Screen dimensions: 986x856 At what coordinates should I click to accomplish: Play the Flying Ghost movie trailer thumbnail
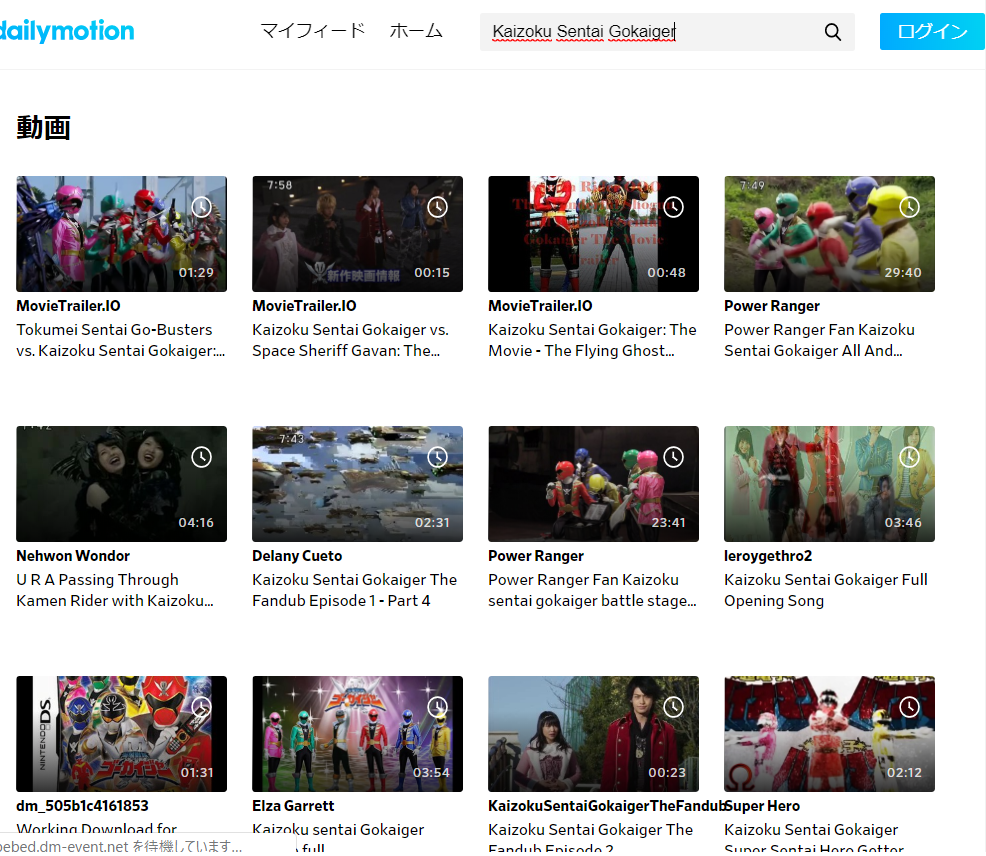pyautogui.click(x=593, y=234)
